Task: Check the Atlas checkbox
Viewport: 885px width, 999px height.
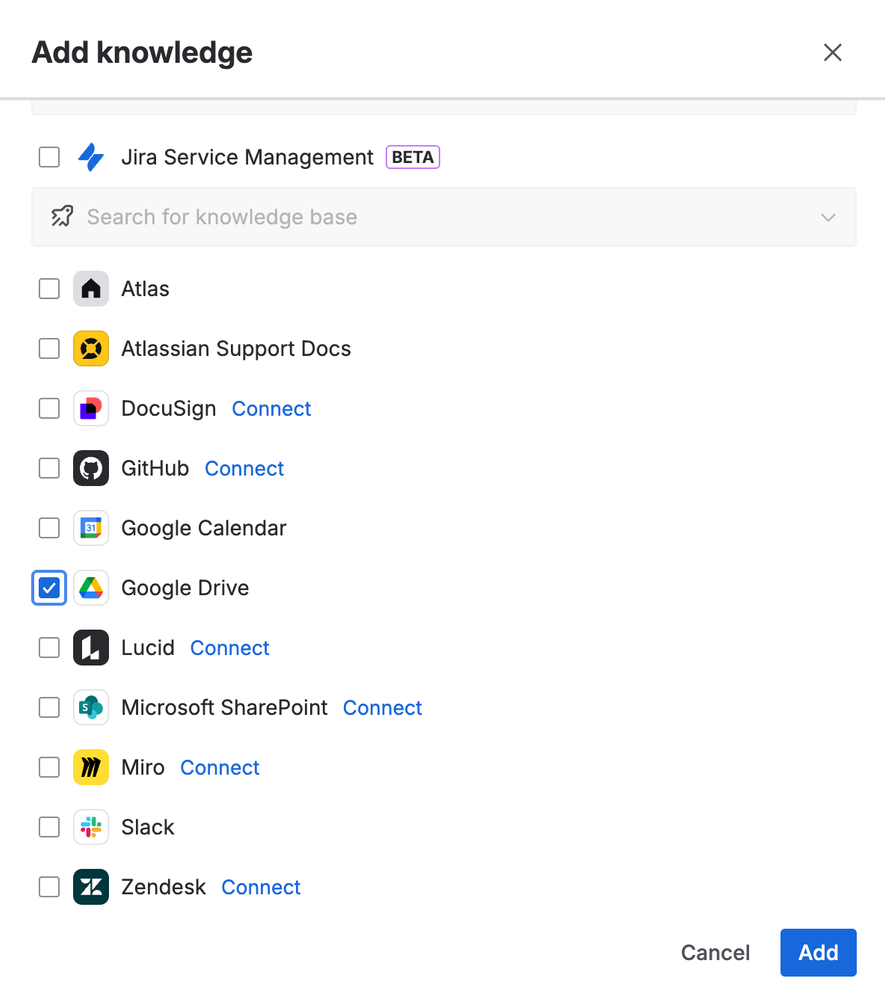Action: (49, 289)
